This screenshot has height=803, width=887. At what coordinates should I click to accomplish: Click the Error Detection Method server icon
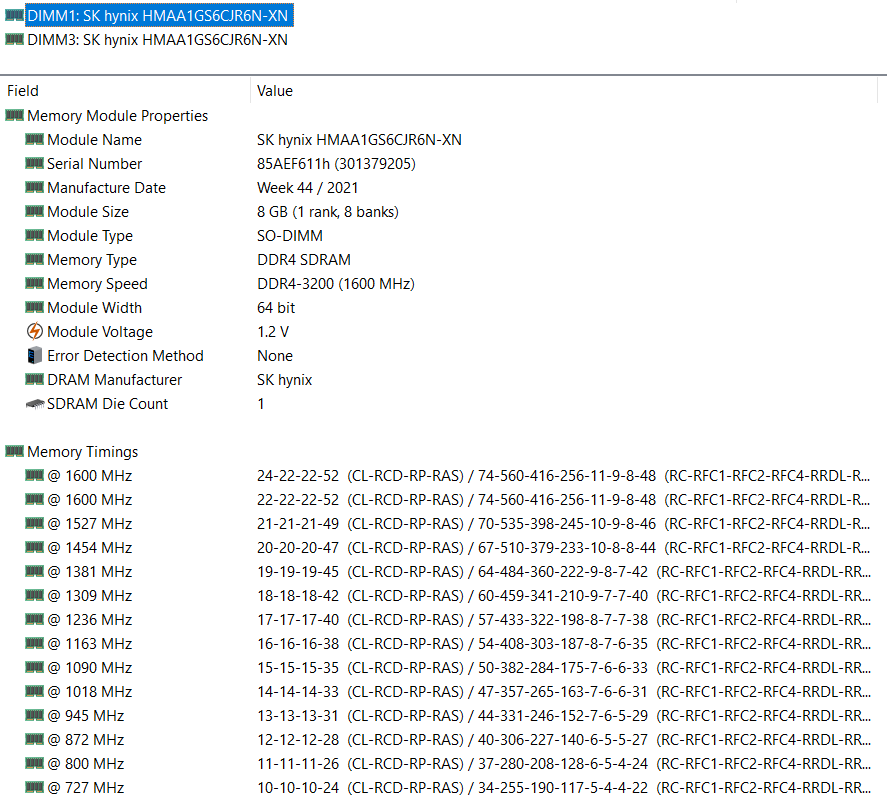[35, 355]
